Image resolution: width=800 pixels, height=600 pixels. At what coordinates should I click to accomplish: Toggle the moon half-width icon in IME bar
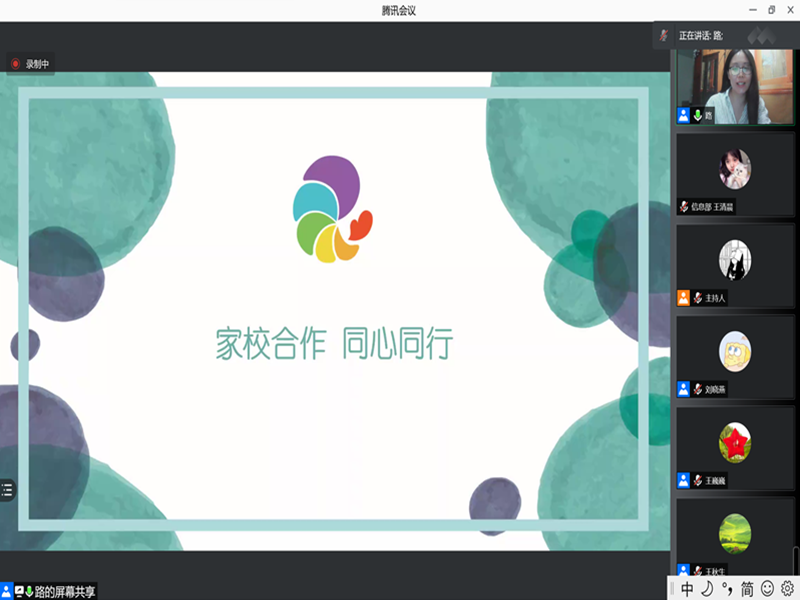tap(706, 589)
